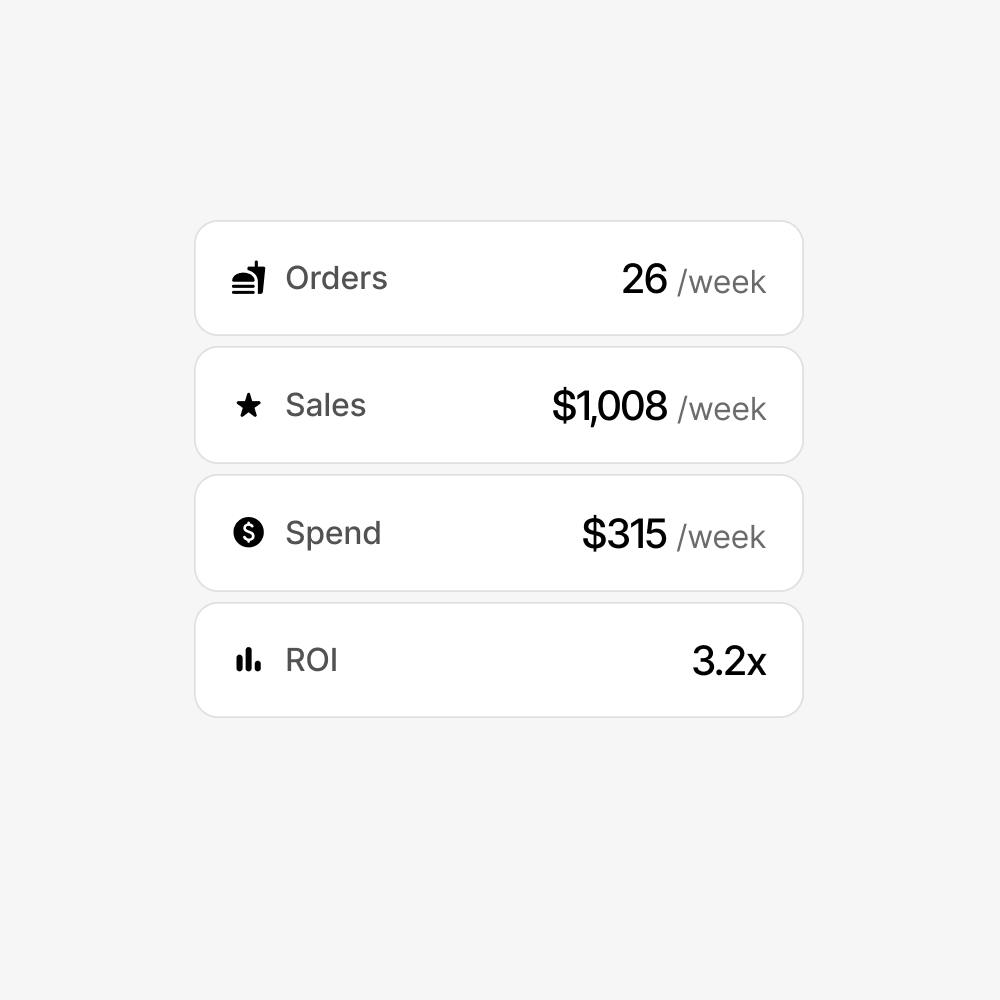
Task: Click the 3.2x ROI value
Action: [728, 661]
